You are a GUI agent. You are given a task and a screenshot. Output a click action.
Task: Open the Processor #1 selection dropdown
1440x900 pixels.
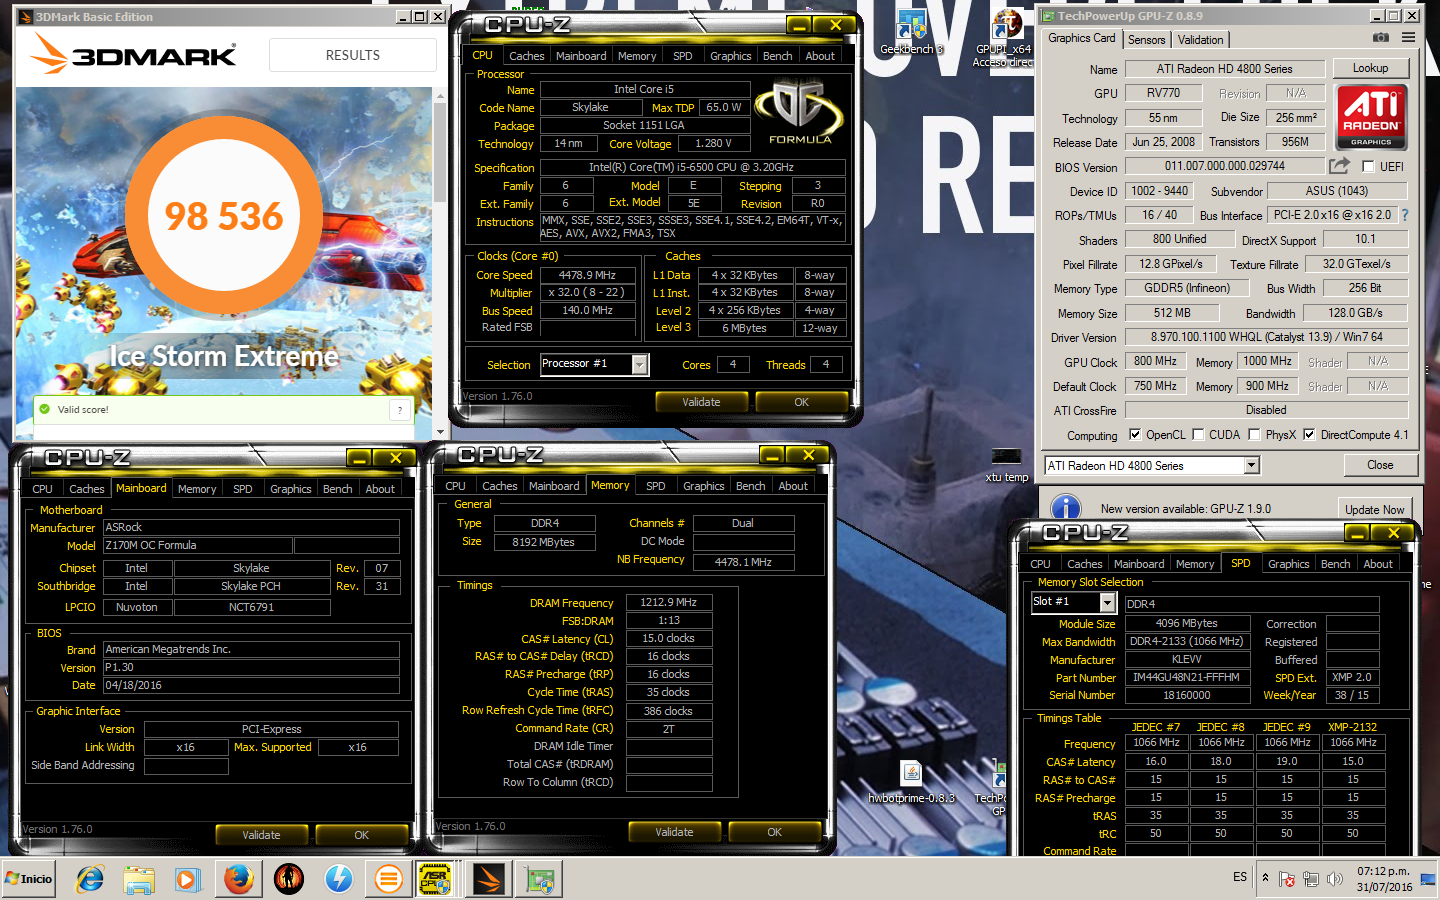(x=639, y=365)
